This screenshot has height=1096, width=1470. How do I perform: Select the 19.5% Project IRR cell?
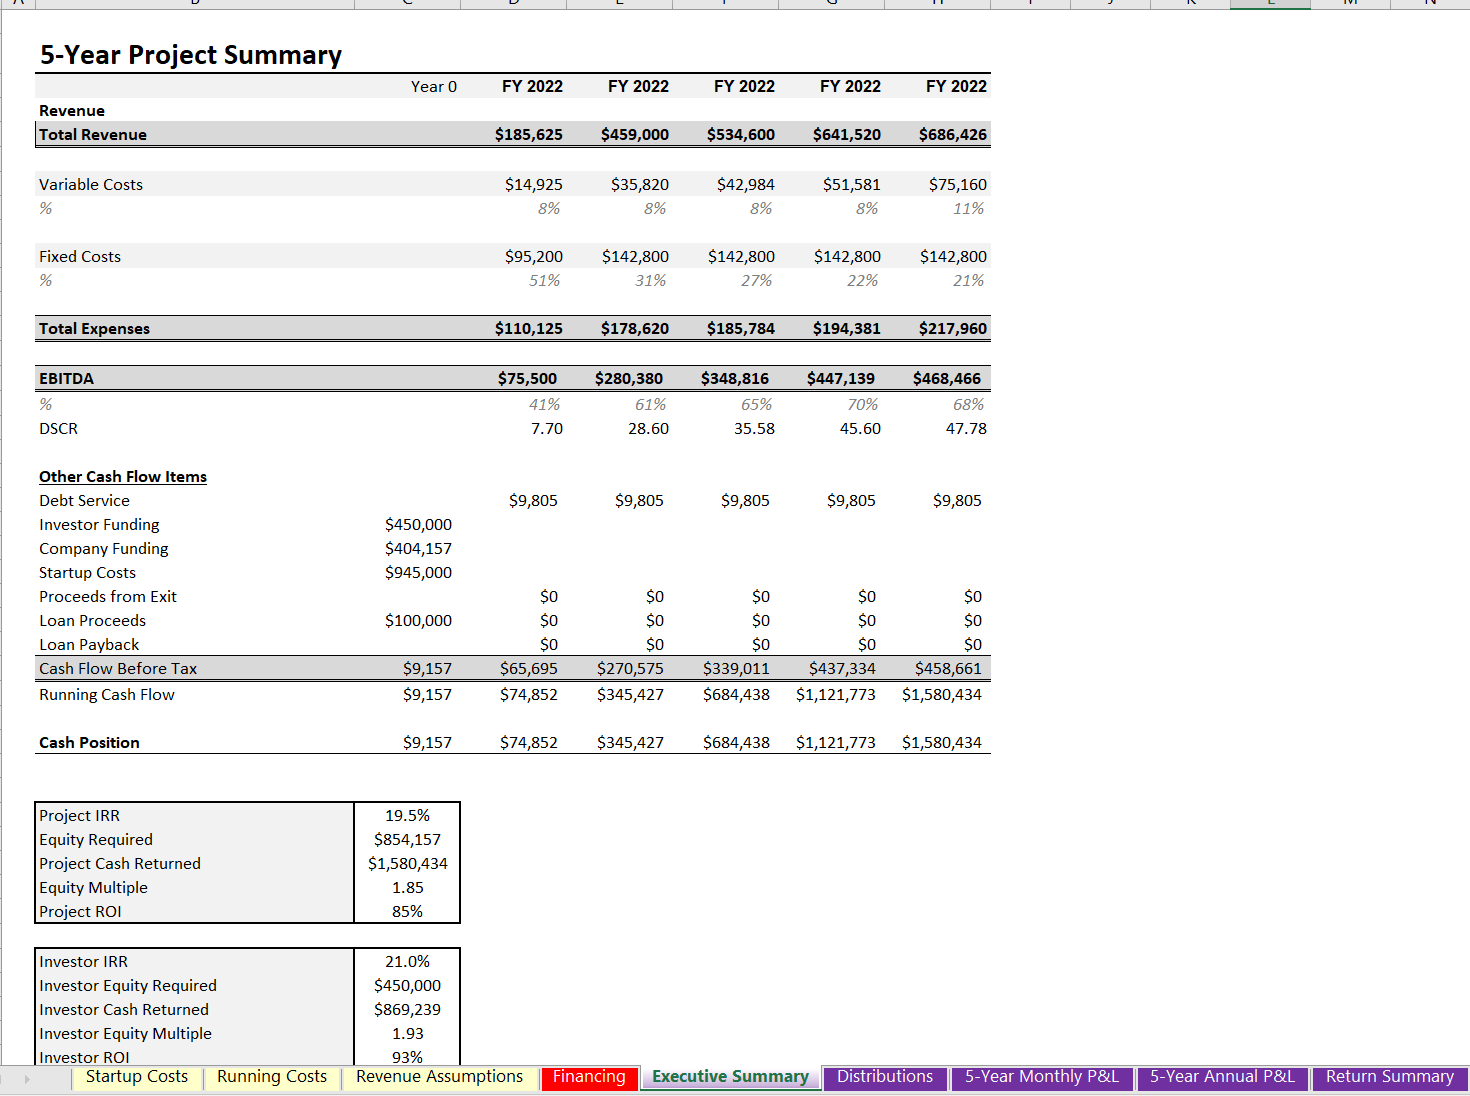[x=407, y=816]
